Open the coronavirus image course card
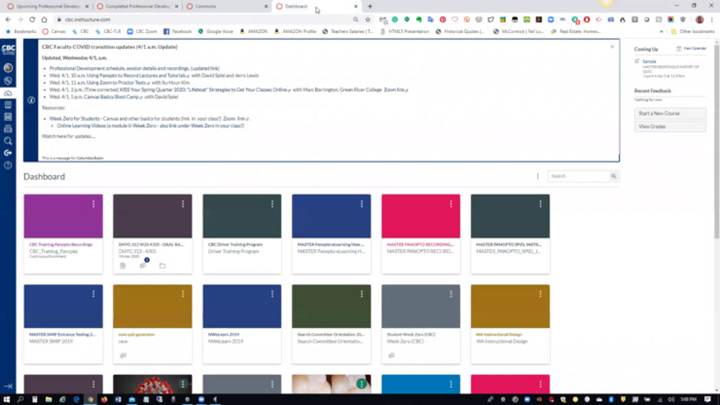Viewport: 720px width, 405px height. (x=152, y=384)
